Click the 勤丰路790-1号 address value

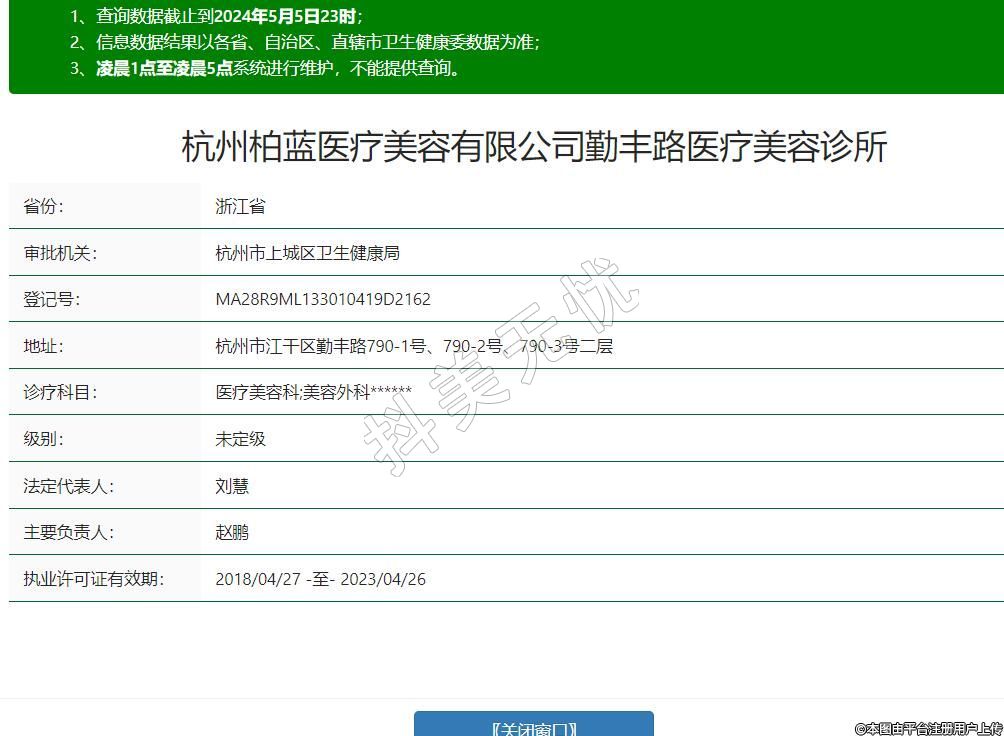(414, 346)
